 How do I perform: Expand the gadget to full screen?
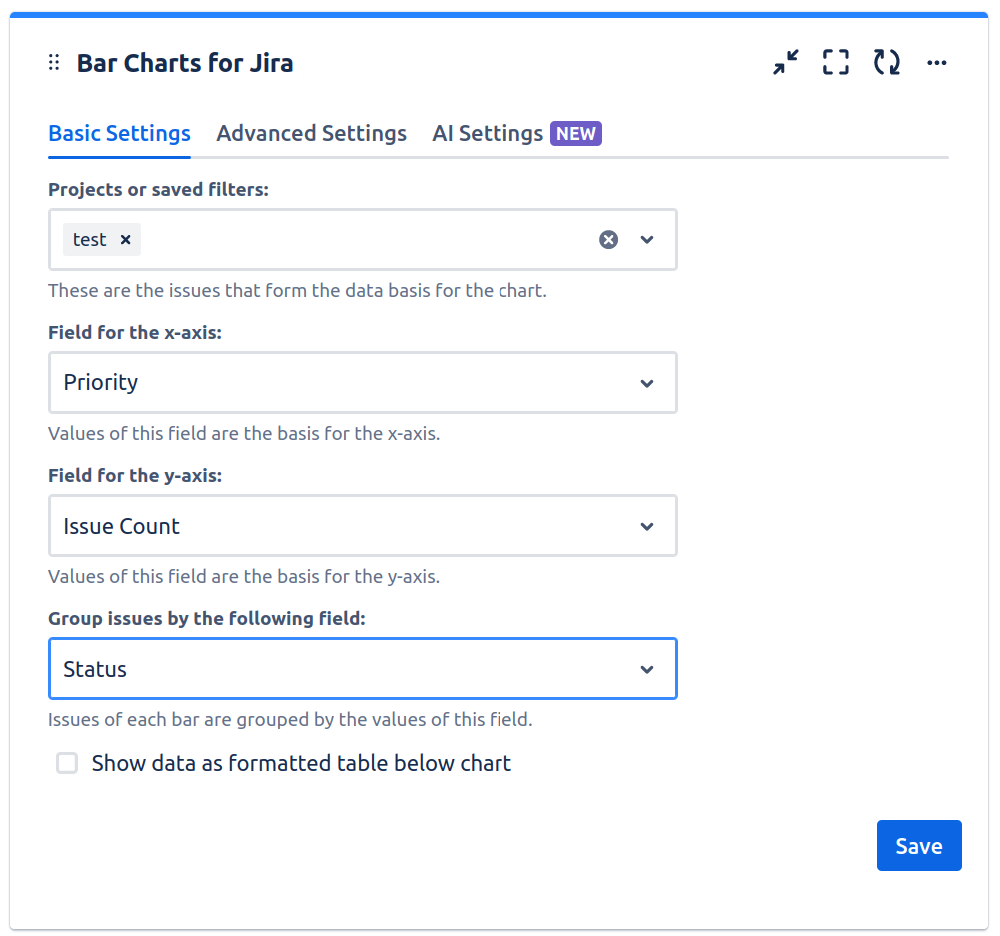tap(836, 63)
